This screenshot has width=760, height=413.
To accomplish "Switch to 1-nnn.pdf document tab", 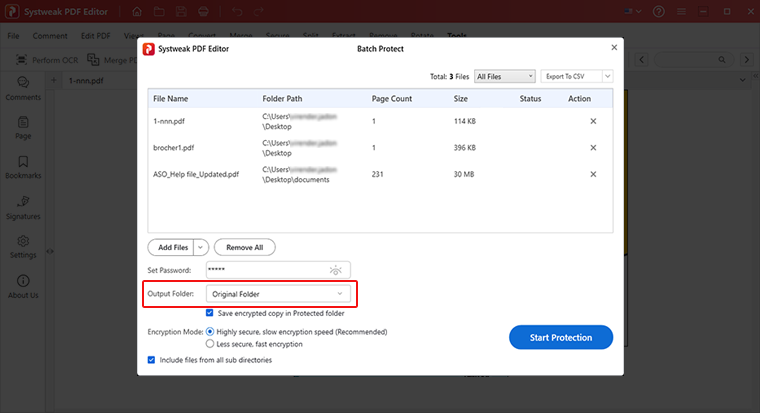I will pos(86,80).
